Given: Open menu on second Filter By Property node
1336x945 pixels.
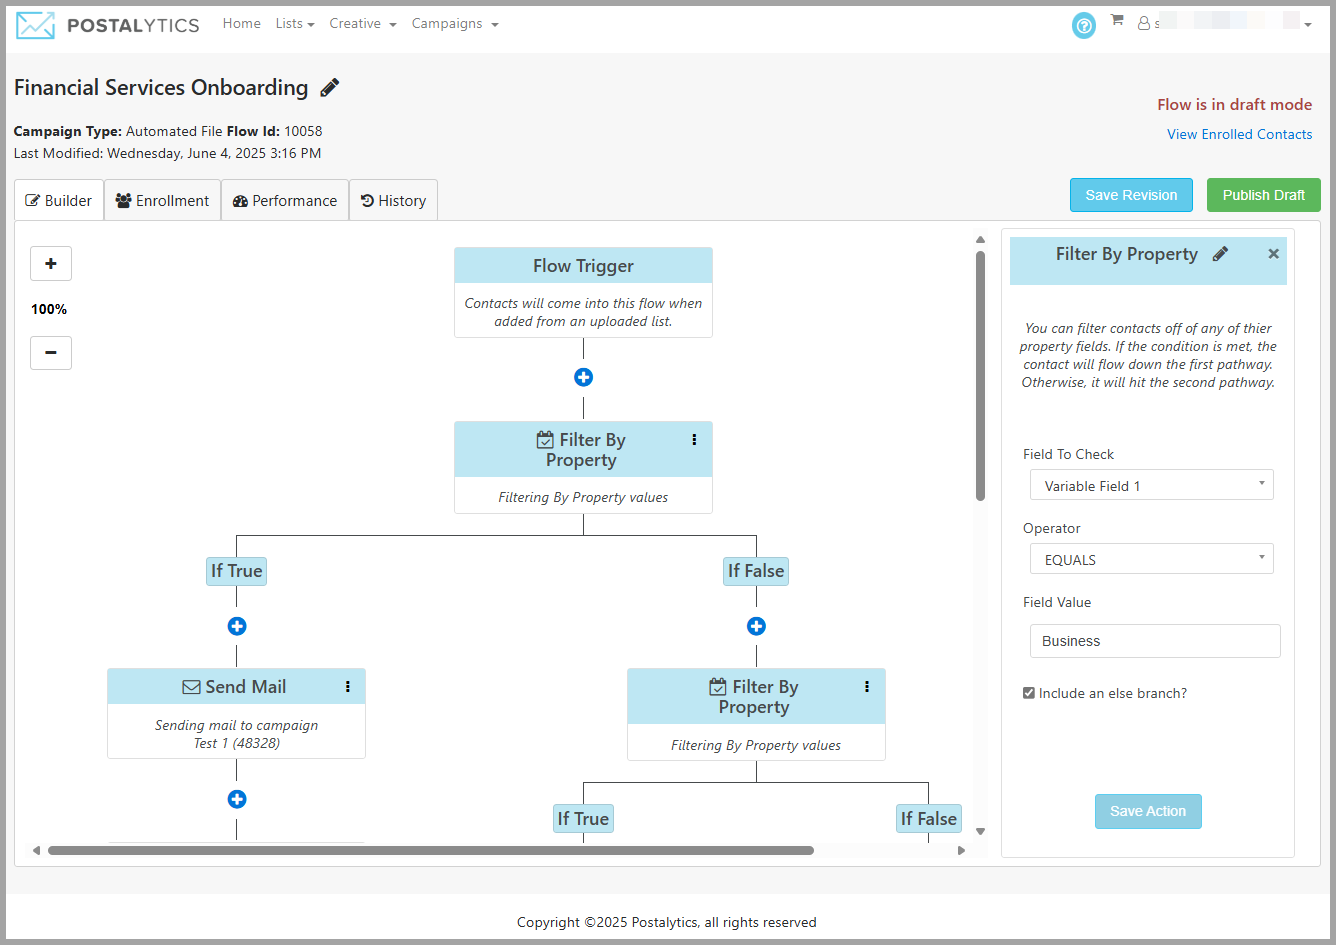Looking at the screenshot, I should 867,687.
